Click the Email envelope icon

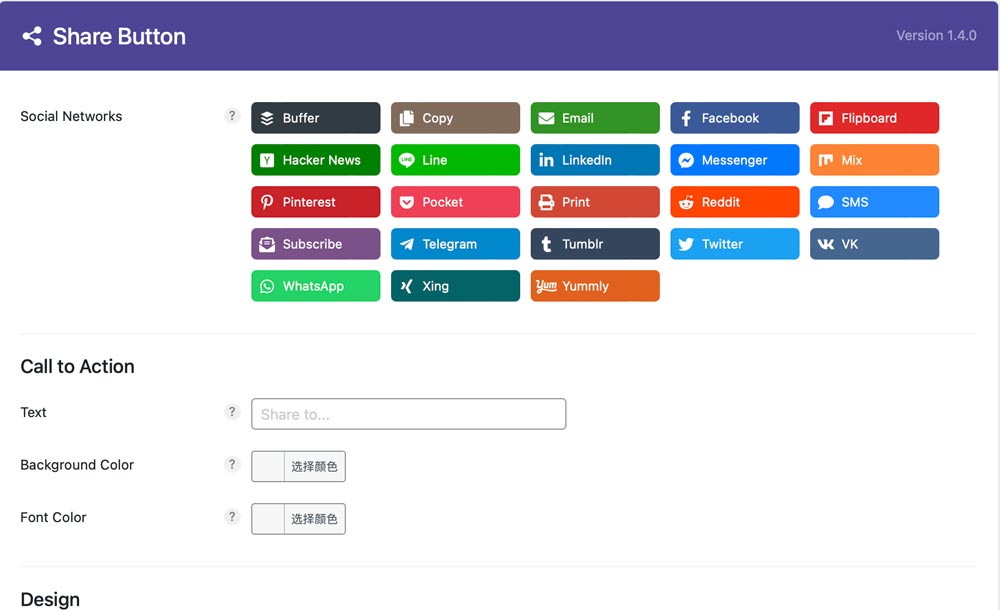tap(546, 118)
